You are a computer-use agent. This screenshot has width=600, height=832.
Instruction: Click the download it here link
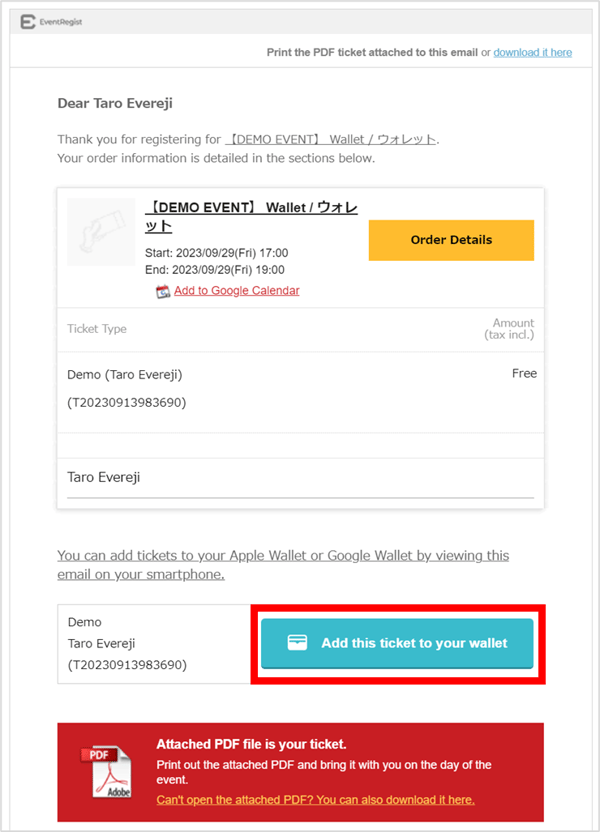pyautogui.click(x=533, y=52)
